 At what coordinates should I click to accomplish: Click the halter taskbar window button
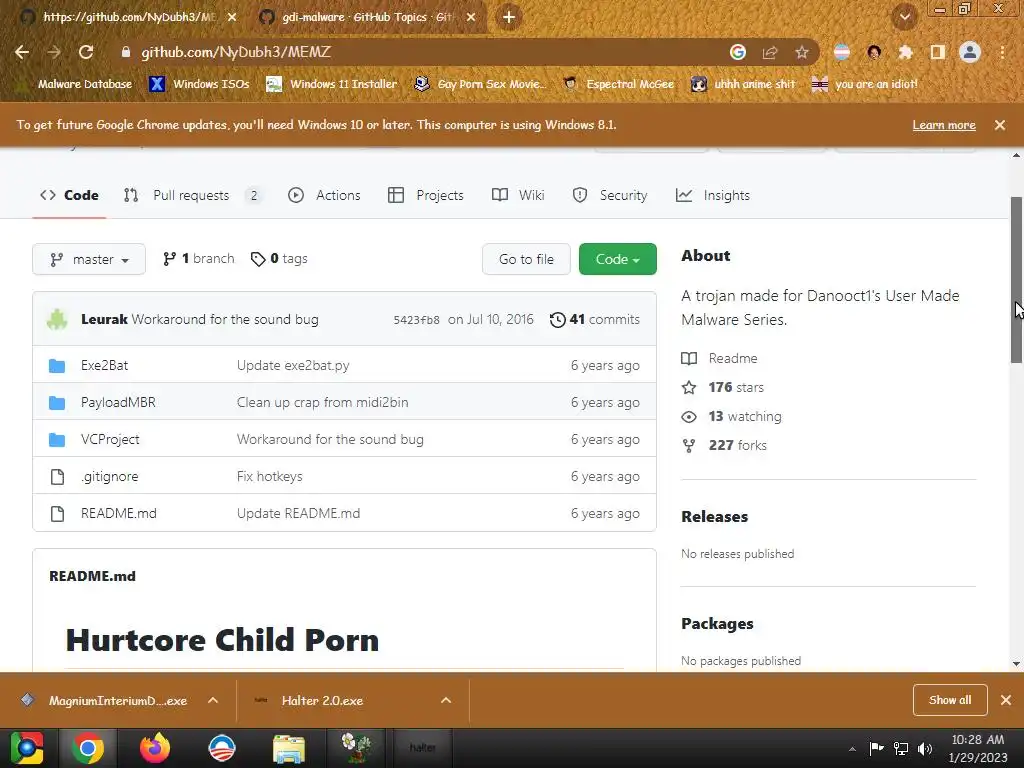(423, 748)
